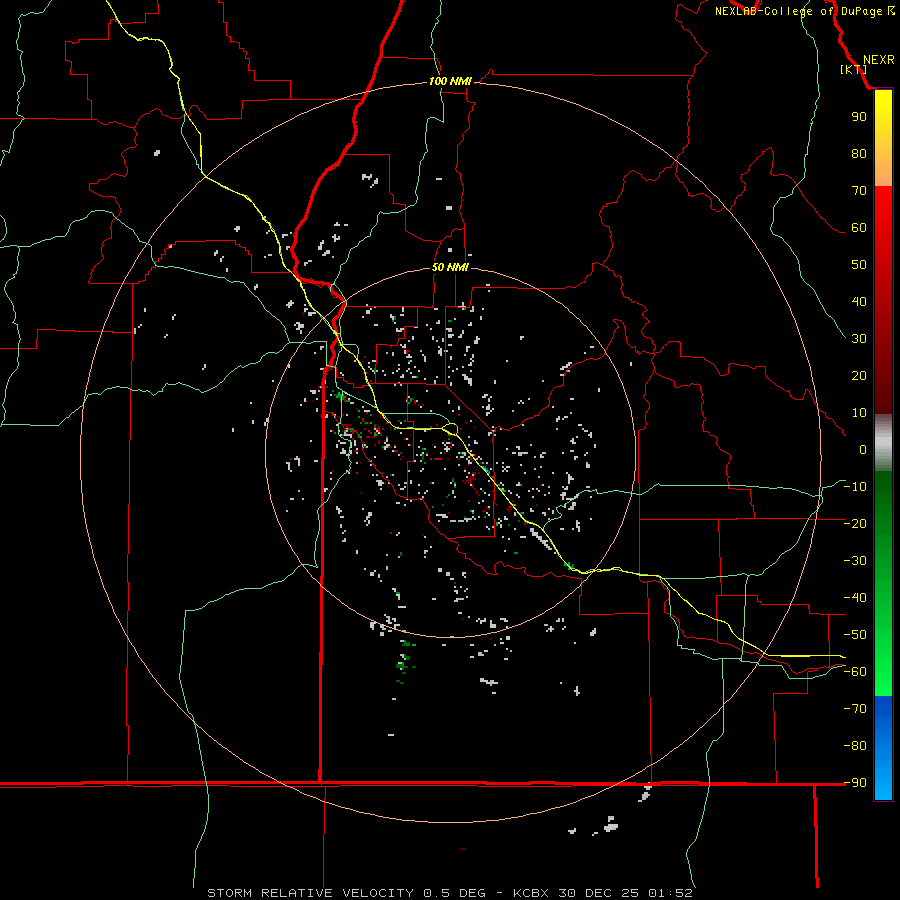900x900 pixels.
Task: Click the -60 value on velocity scale
Action: click(x=855, y=672)
